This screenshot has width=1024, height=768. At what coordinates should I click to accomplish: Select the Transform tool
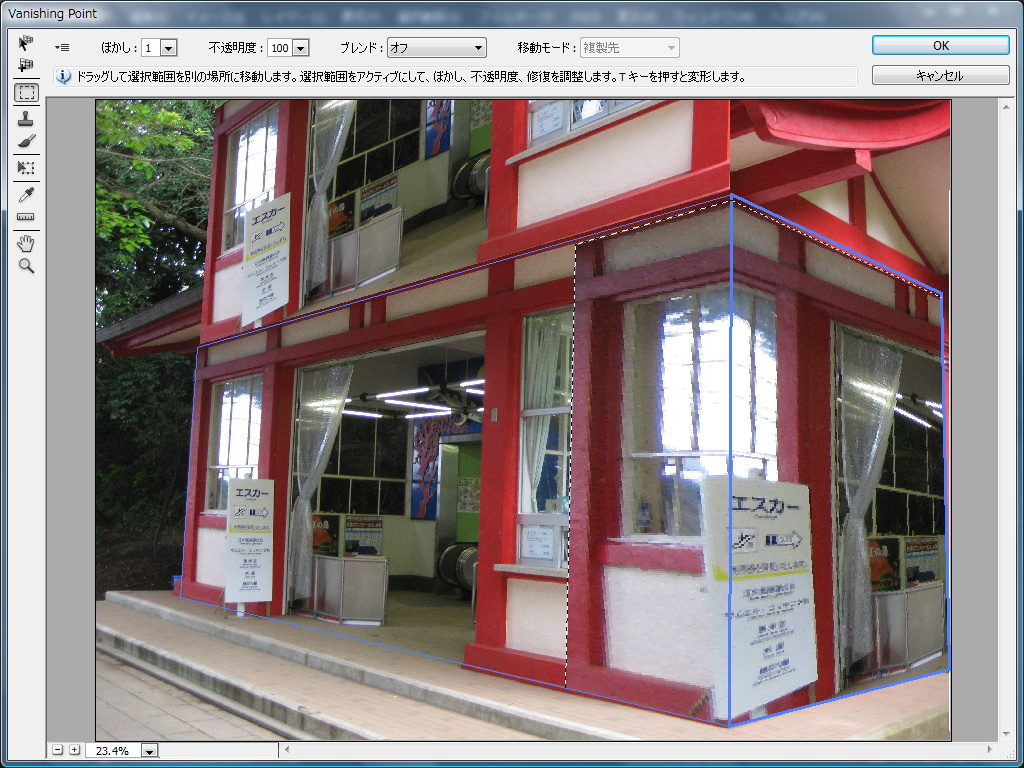tap(25, 168)
